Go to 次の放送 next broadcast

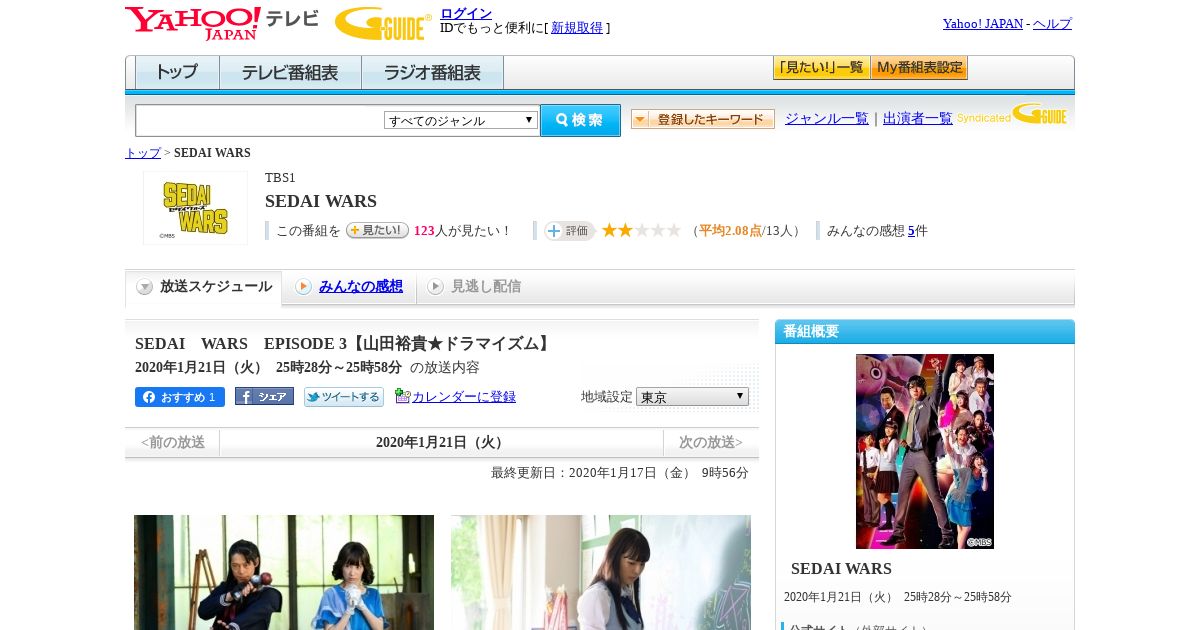[x=711, y=442]
